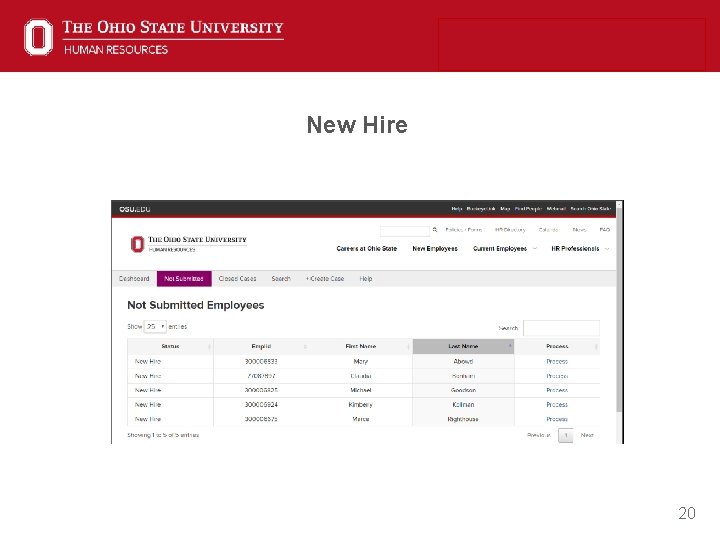This screenshot has height=540, width=720.
Task: Open Careers at Ohio State menu
Action: 366,249
